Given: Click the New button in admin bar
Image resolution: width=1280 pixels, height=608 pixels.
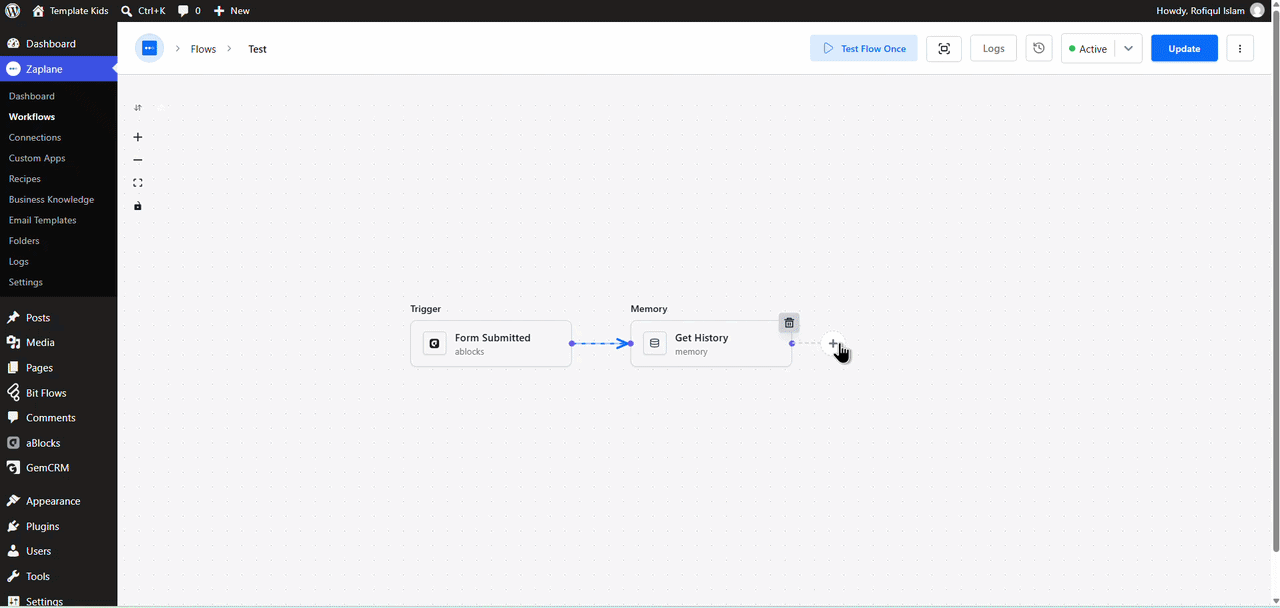Looking at the screenshot, I should click(x=231, y=10).
